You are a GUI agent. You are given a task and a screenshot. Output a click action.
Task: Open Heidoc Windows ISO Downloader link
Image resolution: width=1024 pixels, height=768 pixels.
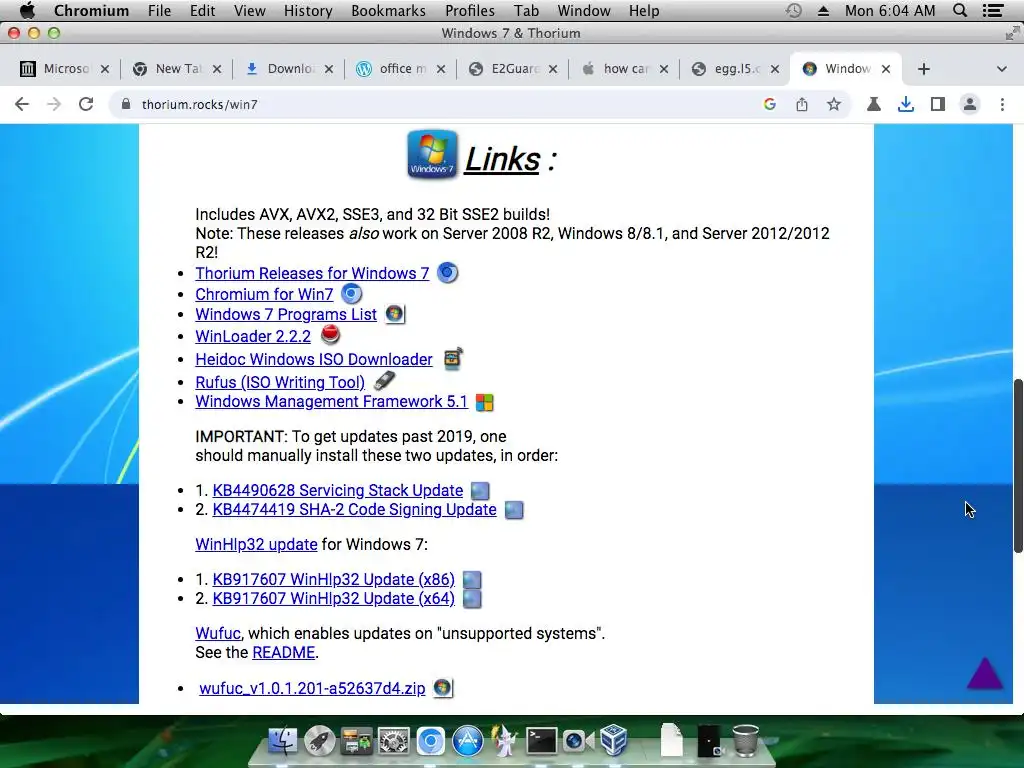(313, 359)
